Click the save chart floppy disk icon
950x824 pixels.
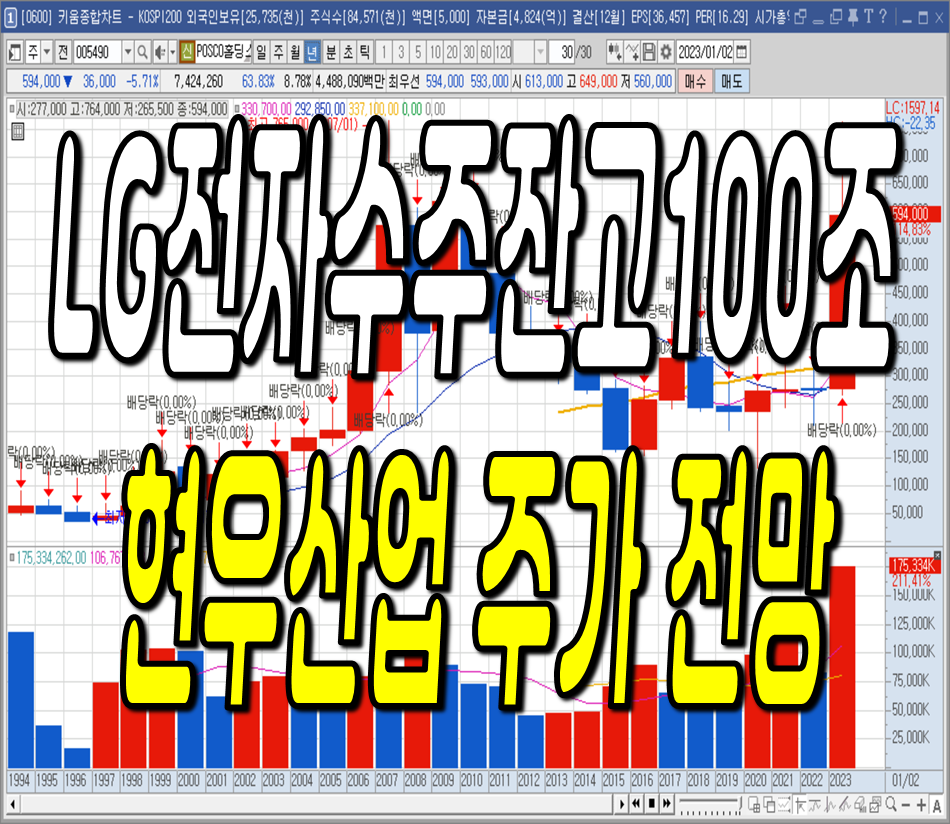click(648, 52)
